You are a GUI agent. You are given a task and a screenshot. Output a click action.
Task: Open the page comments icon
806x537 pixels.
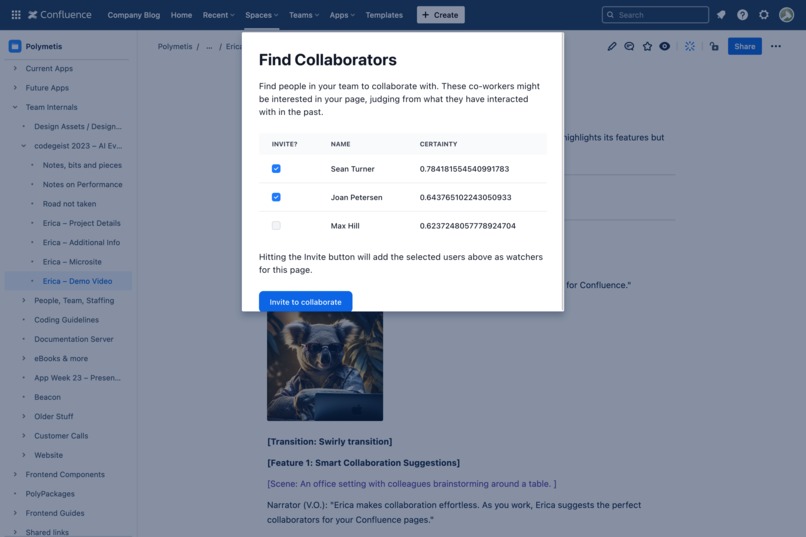[x=629, y=46]
